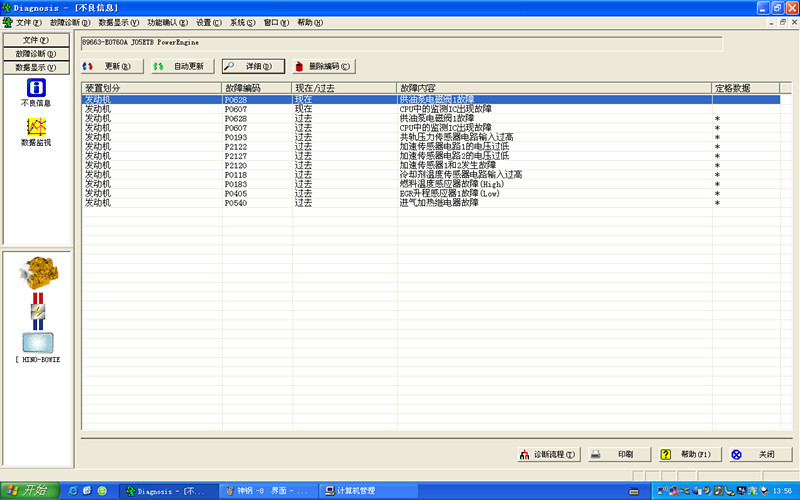Viewport: 800px width, 500px height.
Task: Click the 现在/过去 column header
Action: (344, 88)
